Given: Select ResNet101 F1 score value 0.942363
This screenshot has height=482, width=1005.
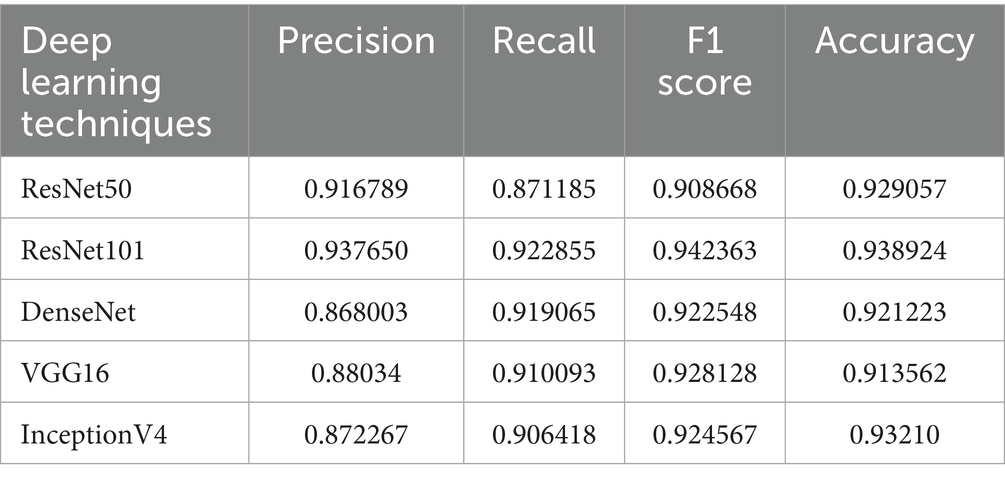Looking at the screenshot, I should (704, 249).
